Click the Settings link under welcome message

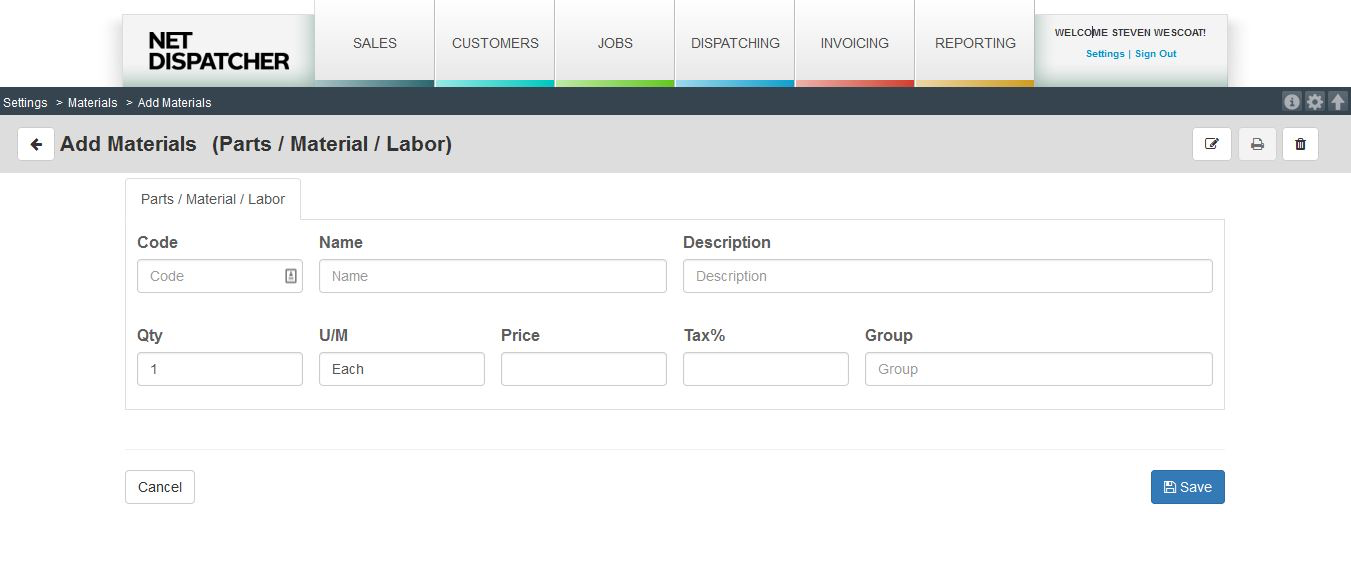click(x=1105, y=54)
